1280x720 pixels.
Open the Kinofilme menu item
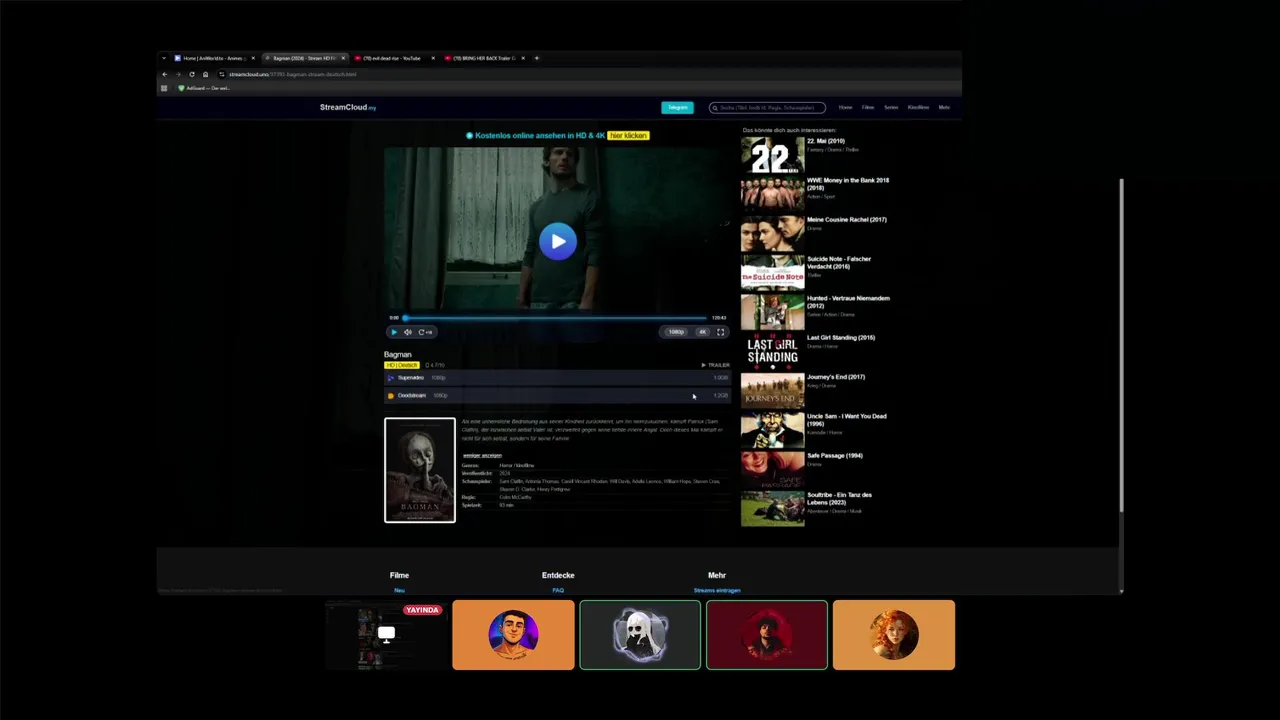[918, 107]
